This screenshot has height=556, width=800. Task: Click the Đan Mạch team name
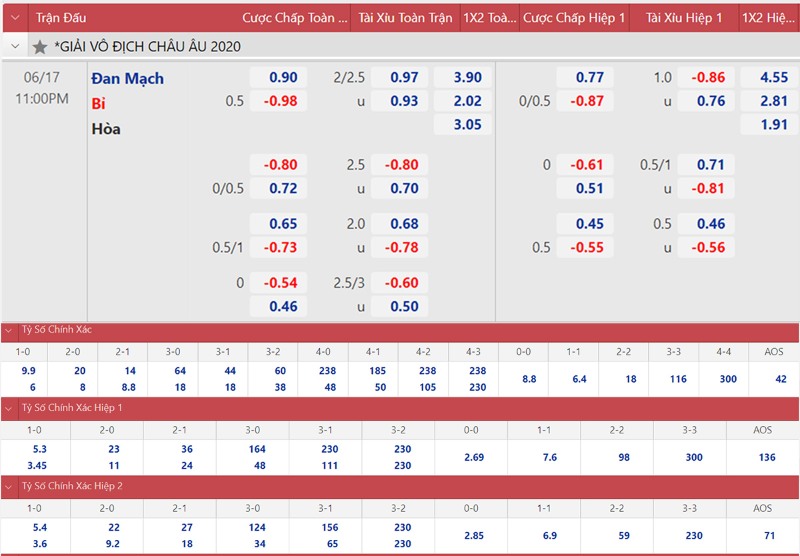tap(127, 78)
